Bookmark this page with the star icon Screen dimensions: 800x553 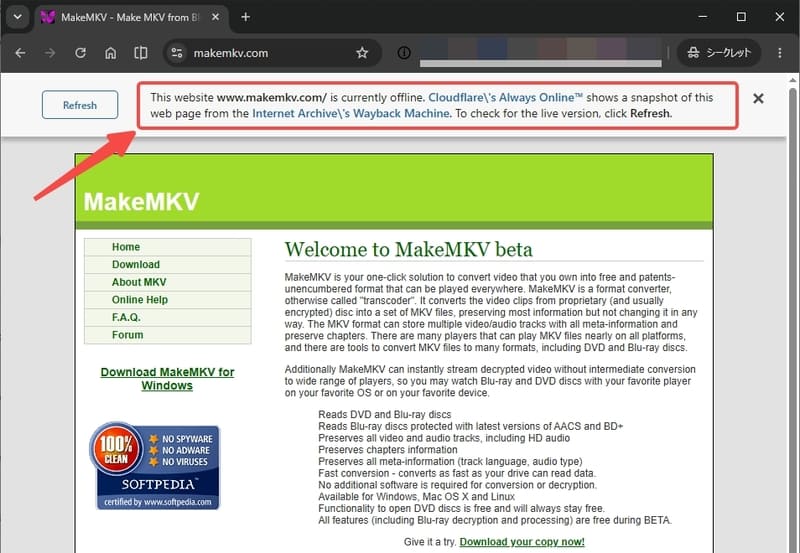362,53
